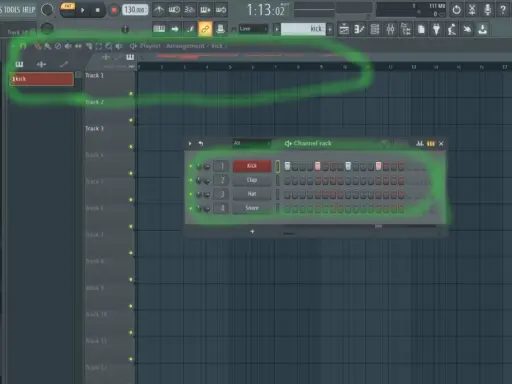The width and height of the screenshot is (512, 384).
Task: Click mixer track number 2 for Clap
Action: point(221,180)
